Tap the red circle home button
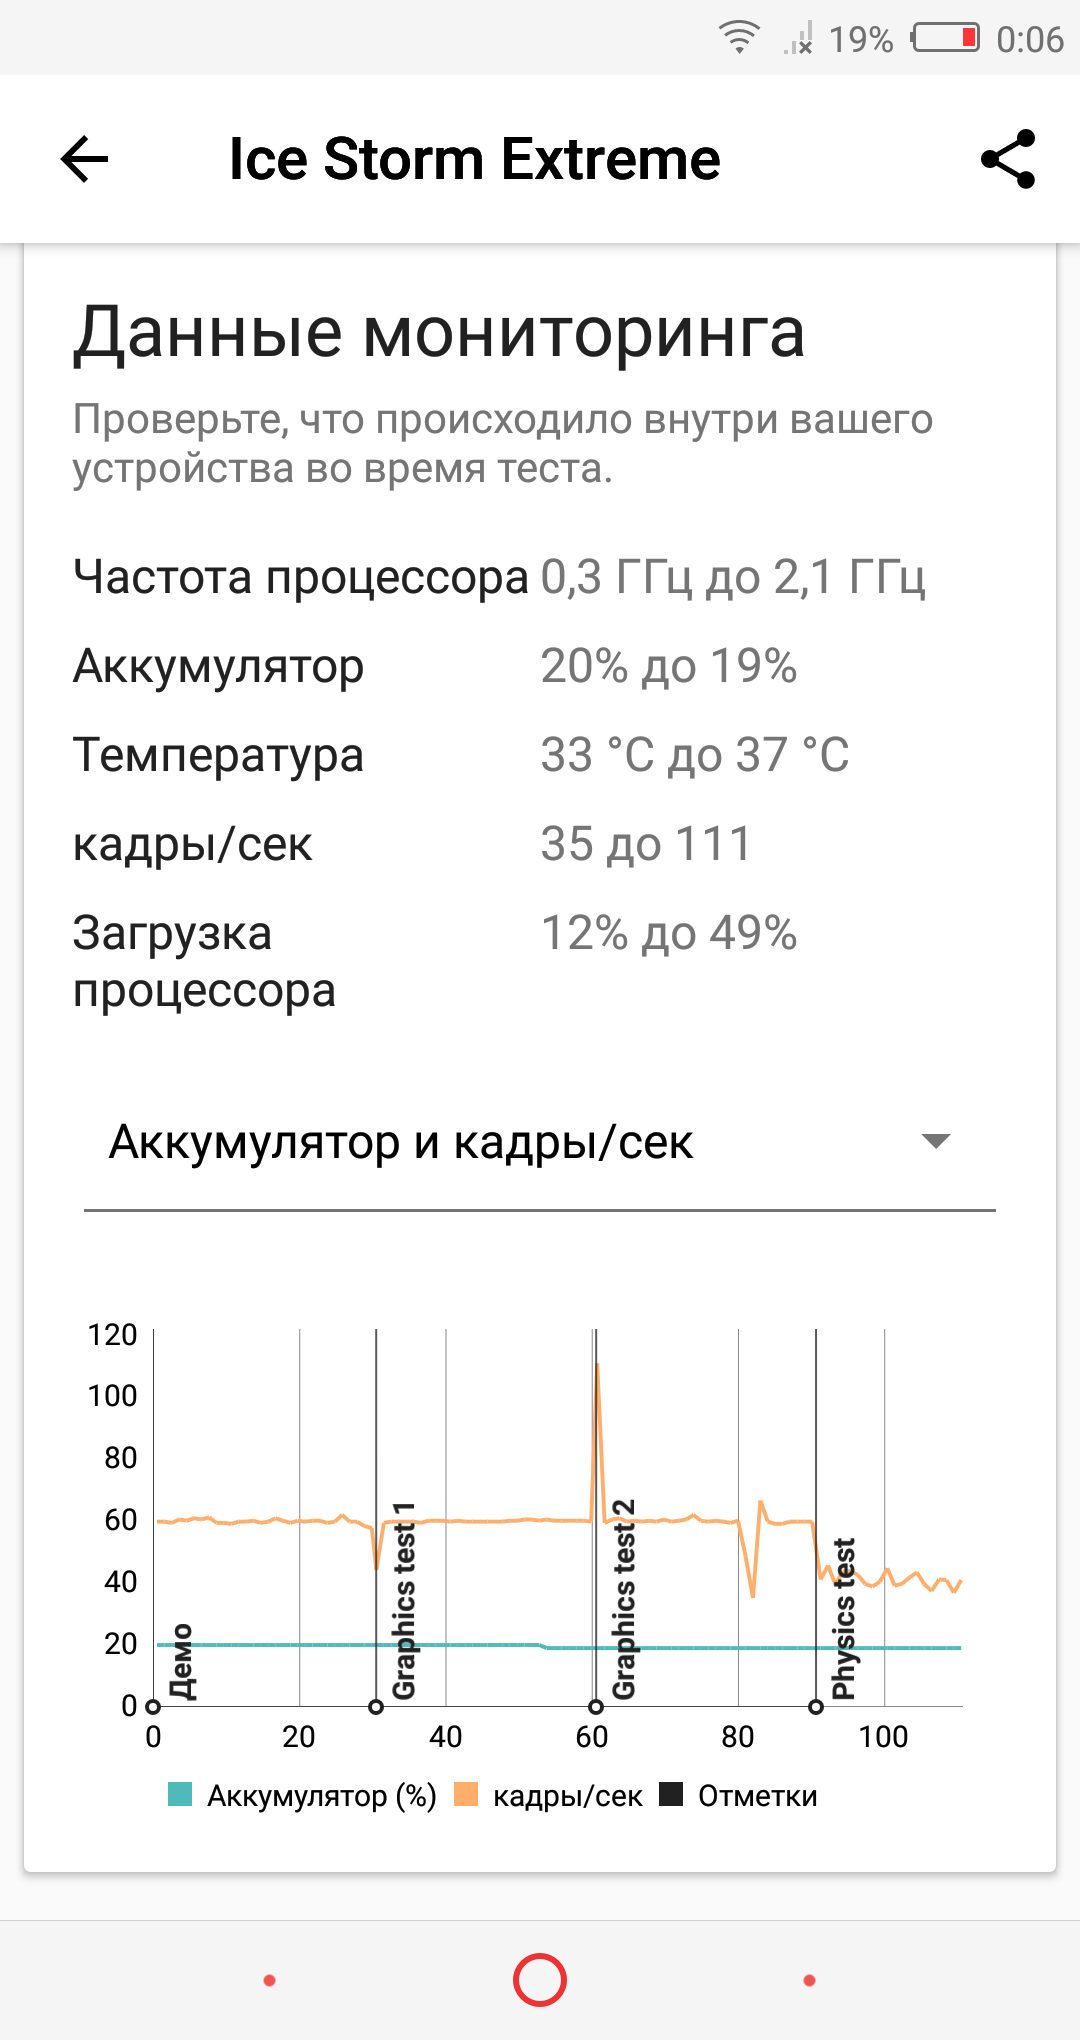The image size is (1080, 2040). 540,1980
